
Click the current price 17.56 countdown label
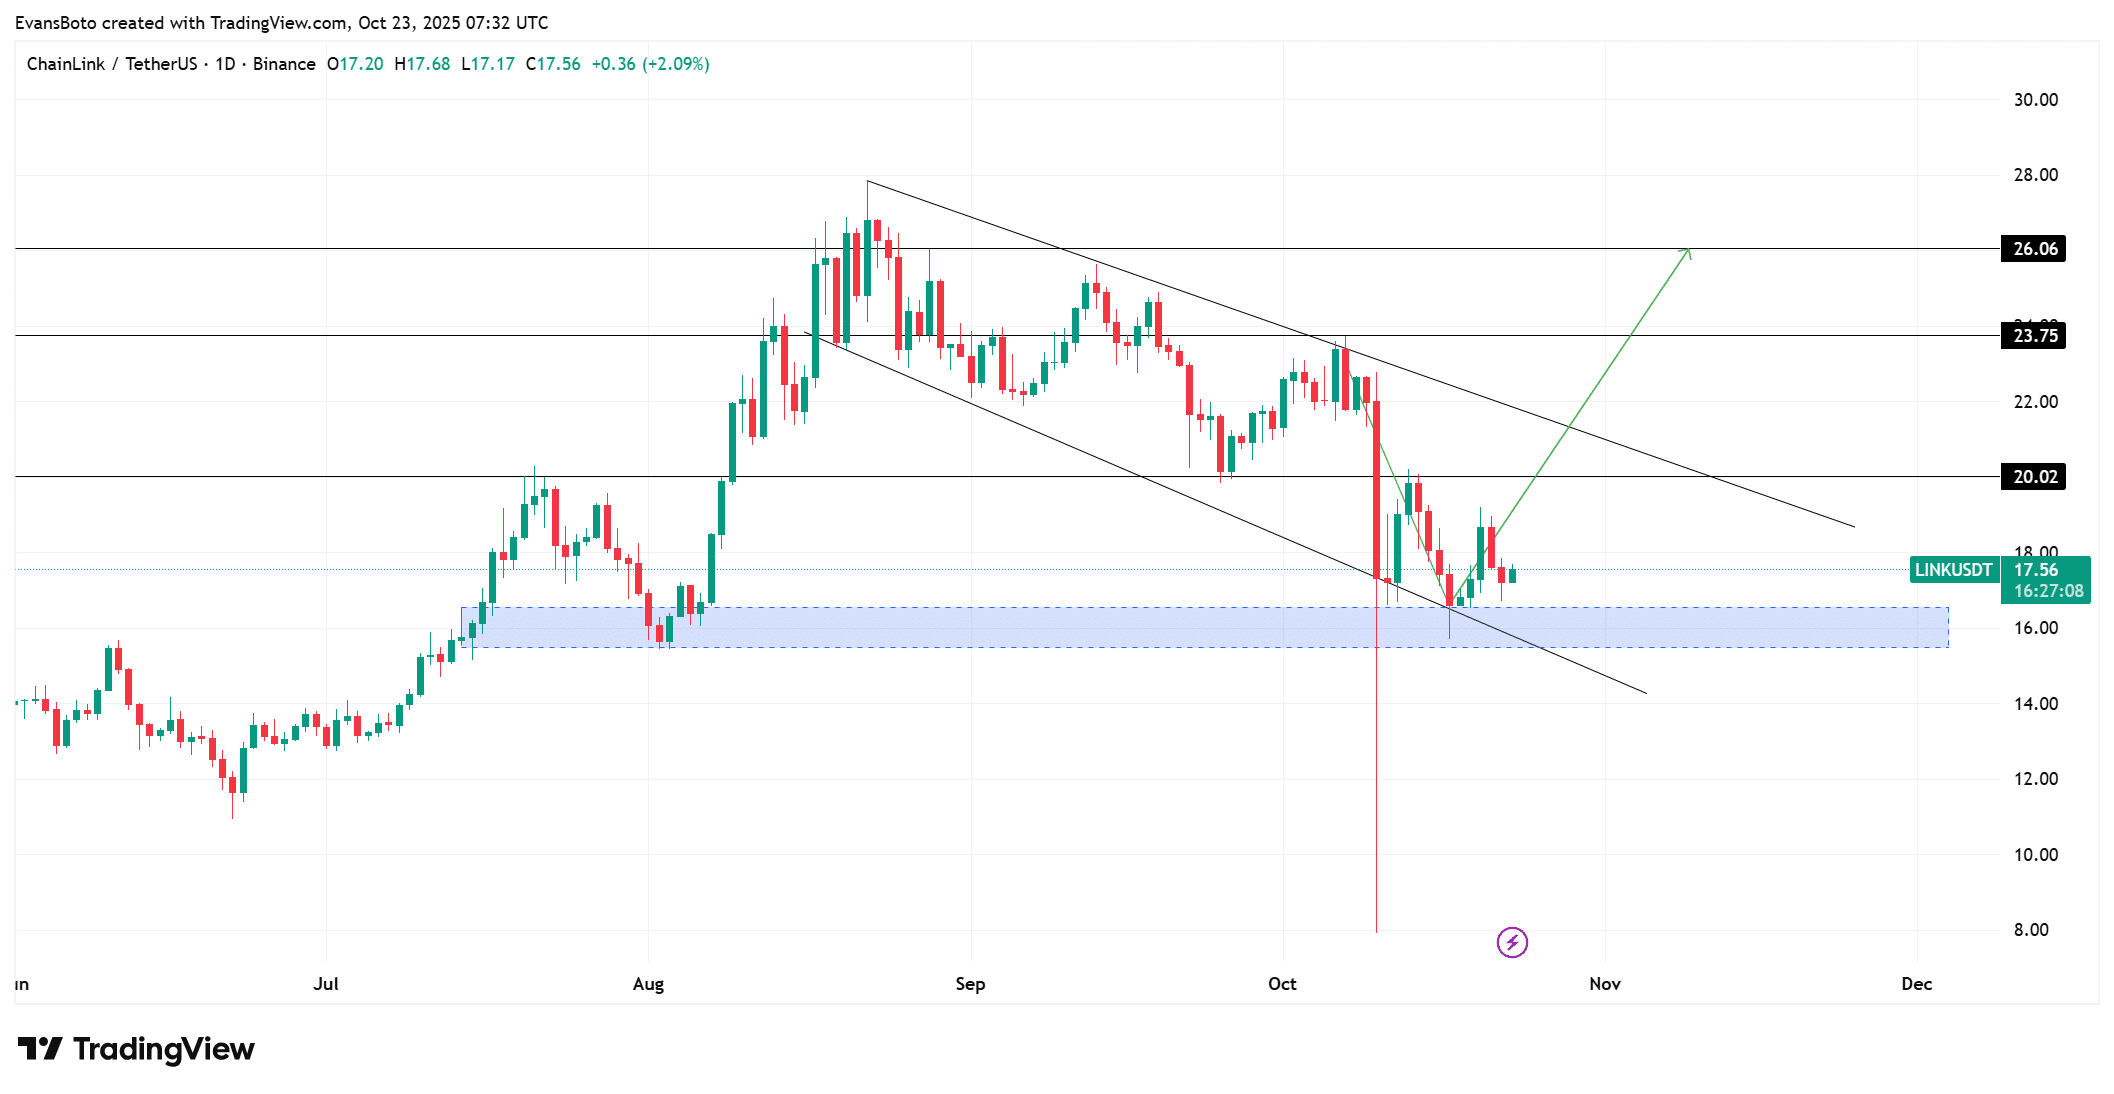point(2047,580)
